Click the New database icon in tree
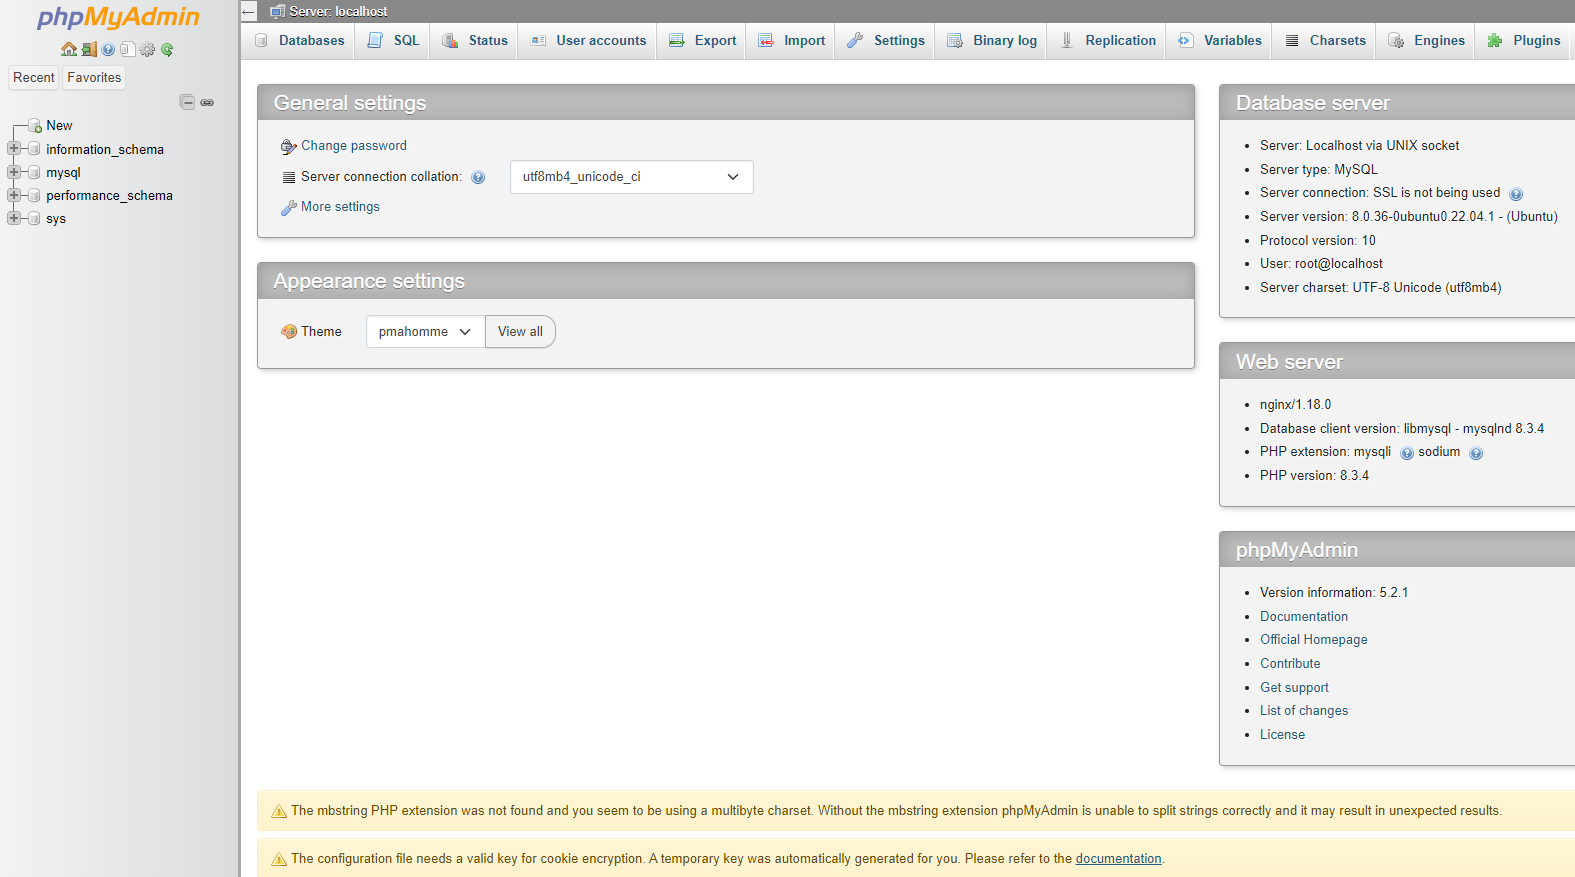The width and height of the screenshot is (1575, 877). click(x=35, y=126)
